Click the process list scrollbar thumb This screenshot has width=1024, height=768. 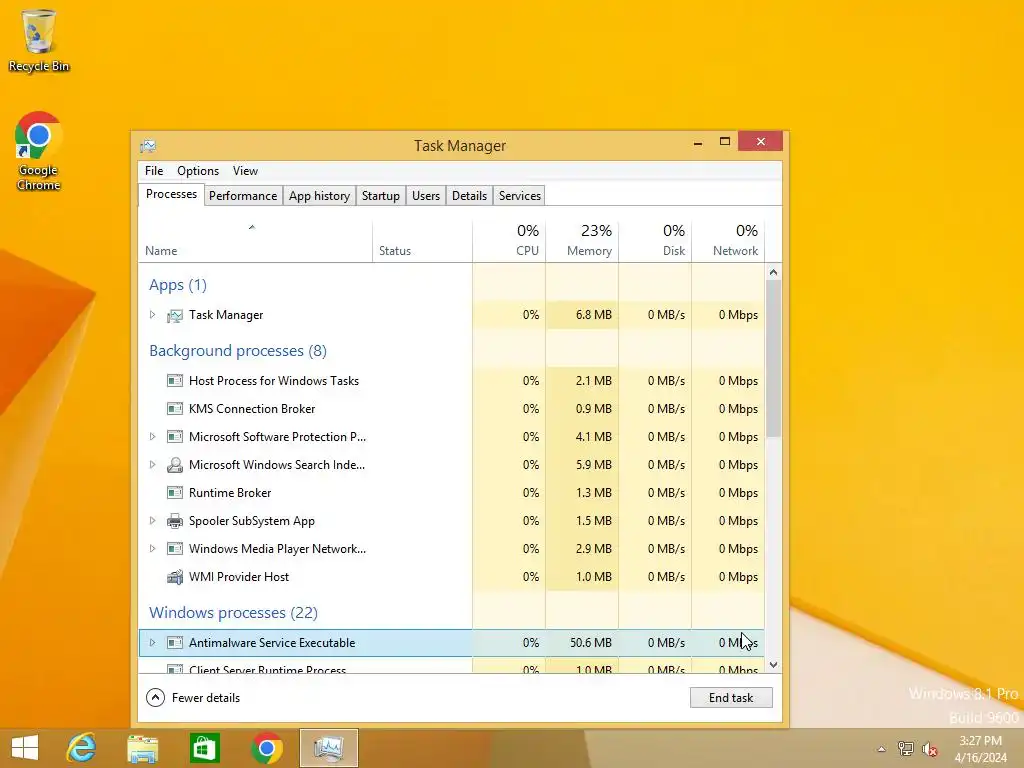pos(773,359)
